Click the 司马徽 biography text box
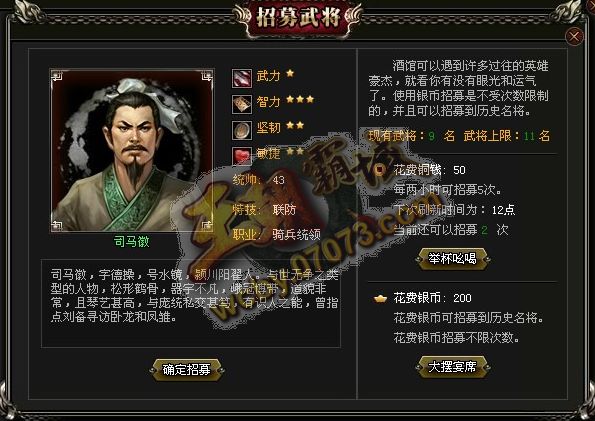The image size is (595, 421). [x=191, y=303]
